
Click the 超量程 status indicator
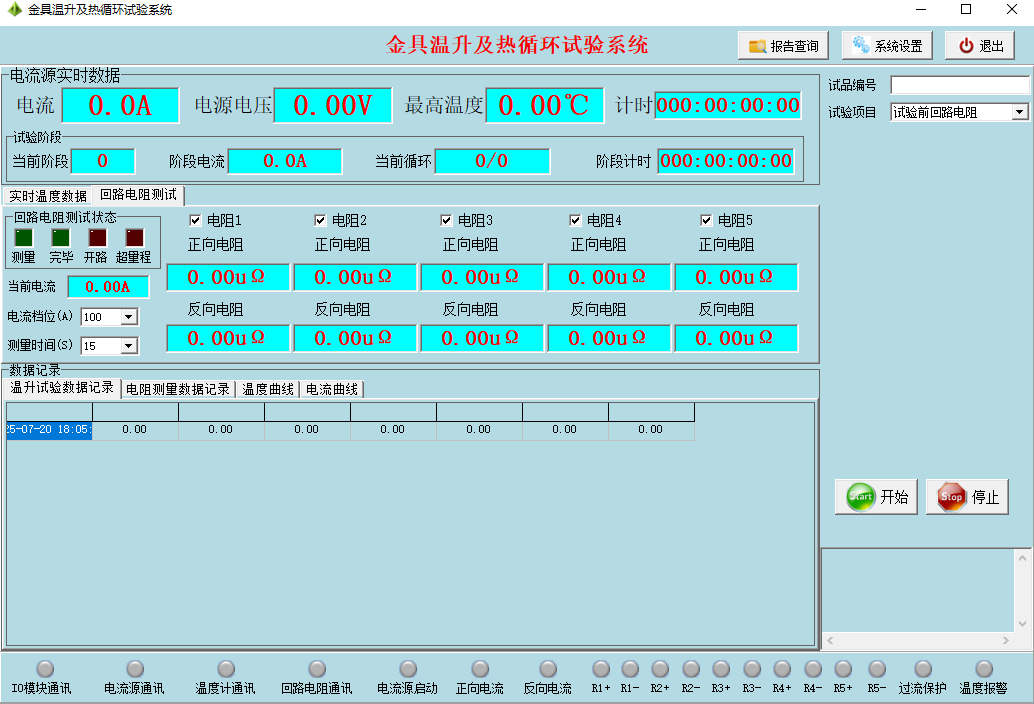[134, 238]
